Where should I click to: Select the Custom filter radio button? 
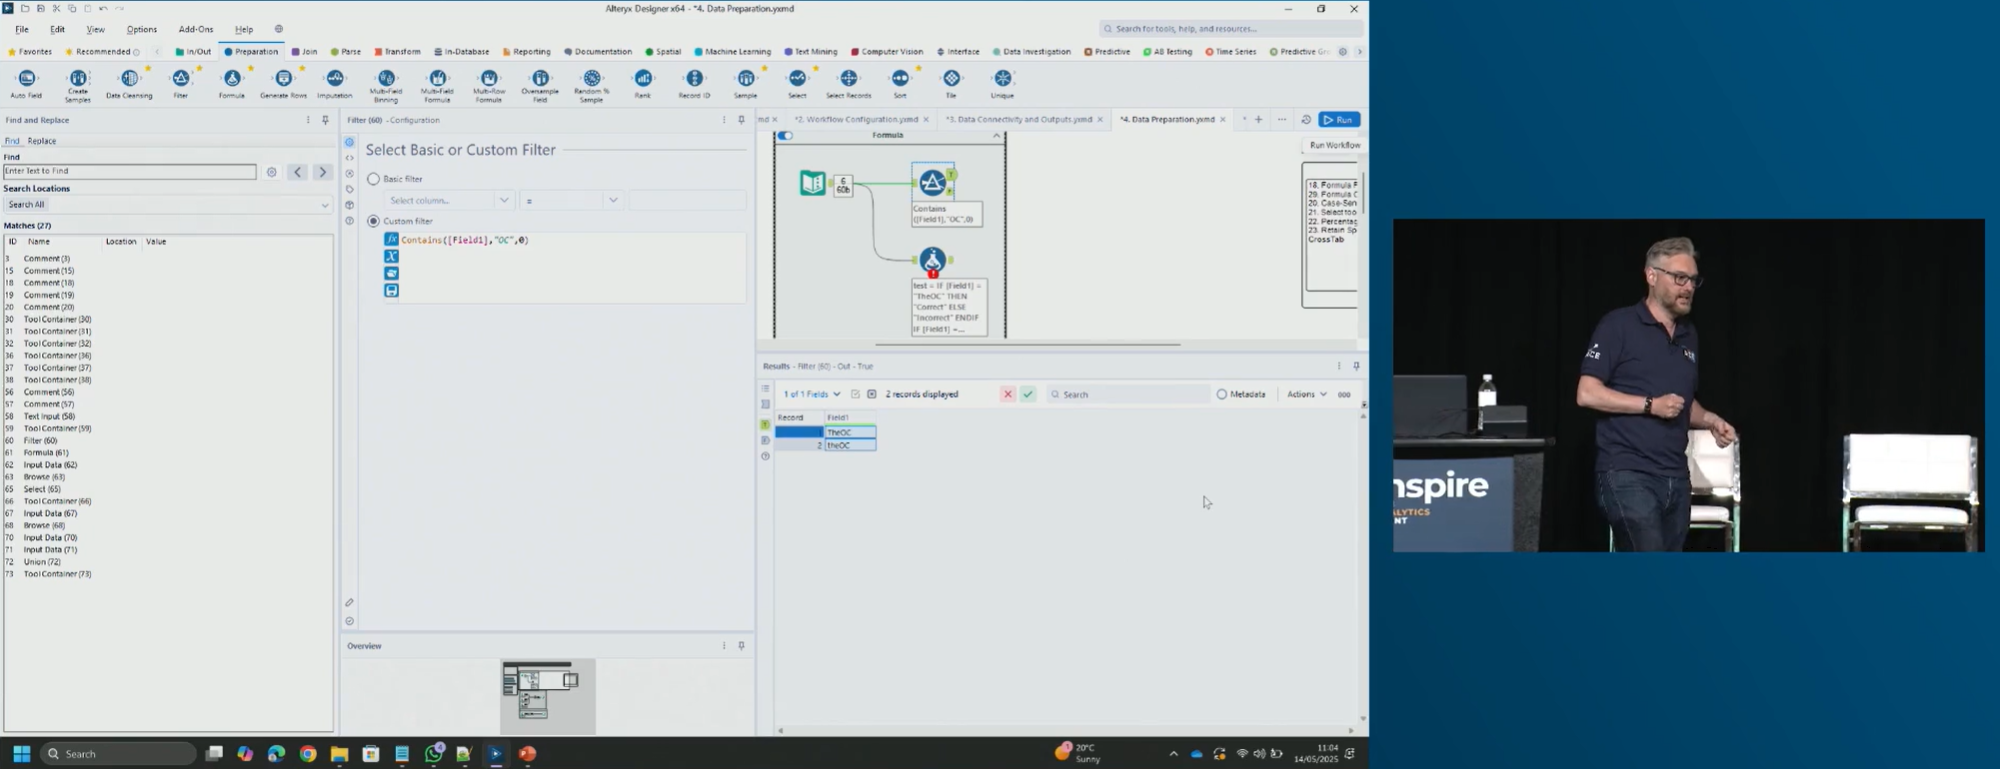click(374, 221)
